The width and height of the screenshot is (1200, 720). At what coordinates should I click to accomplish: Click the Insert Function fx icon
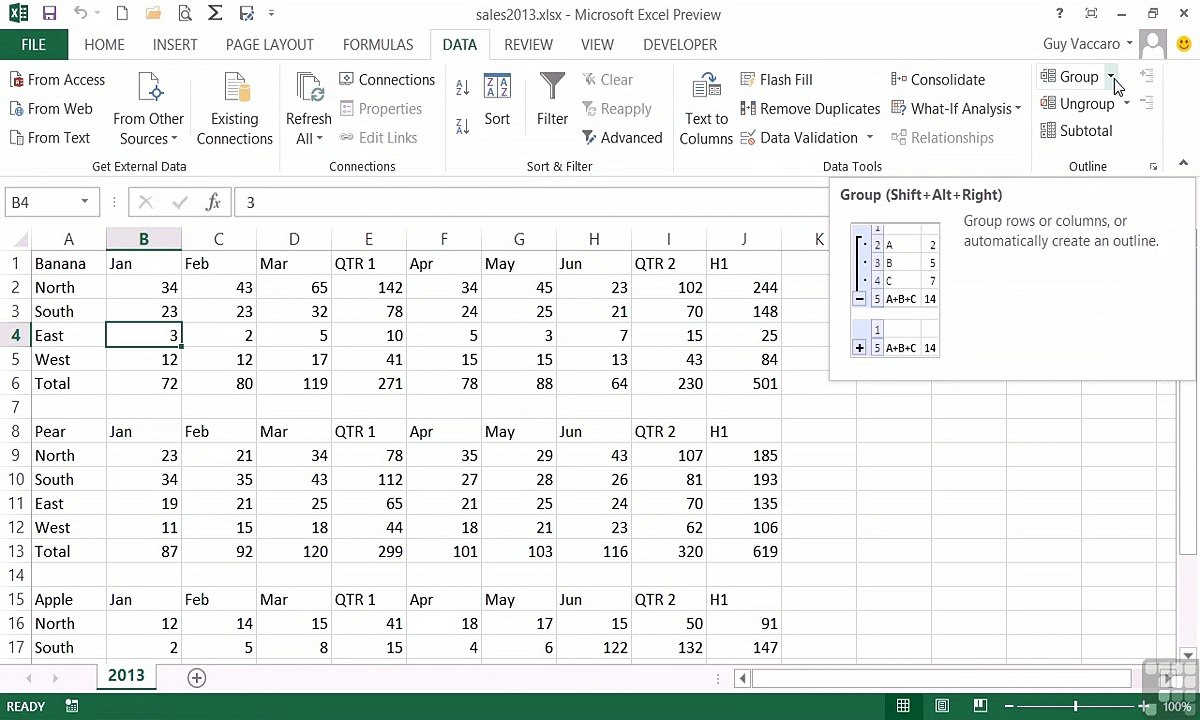pyautogui.click(x=213, y=202)
